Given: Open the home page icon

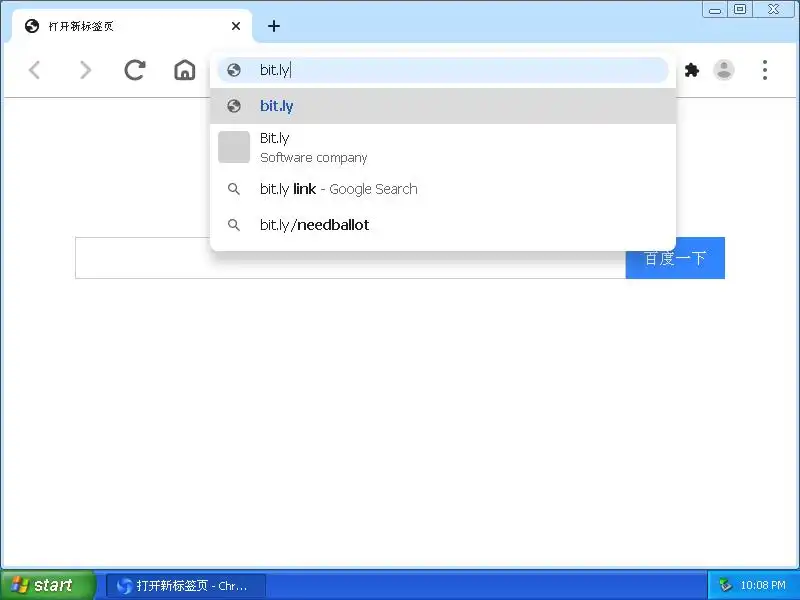Looking at the screenshot, I should (x=185, y=70).
